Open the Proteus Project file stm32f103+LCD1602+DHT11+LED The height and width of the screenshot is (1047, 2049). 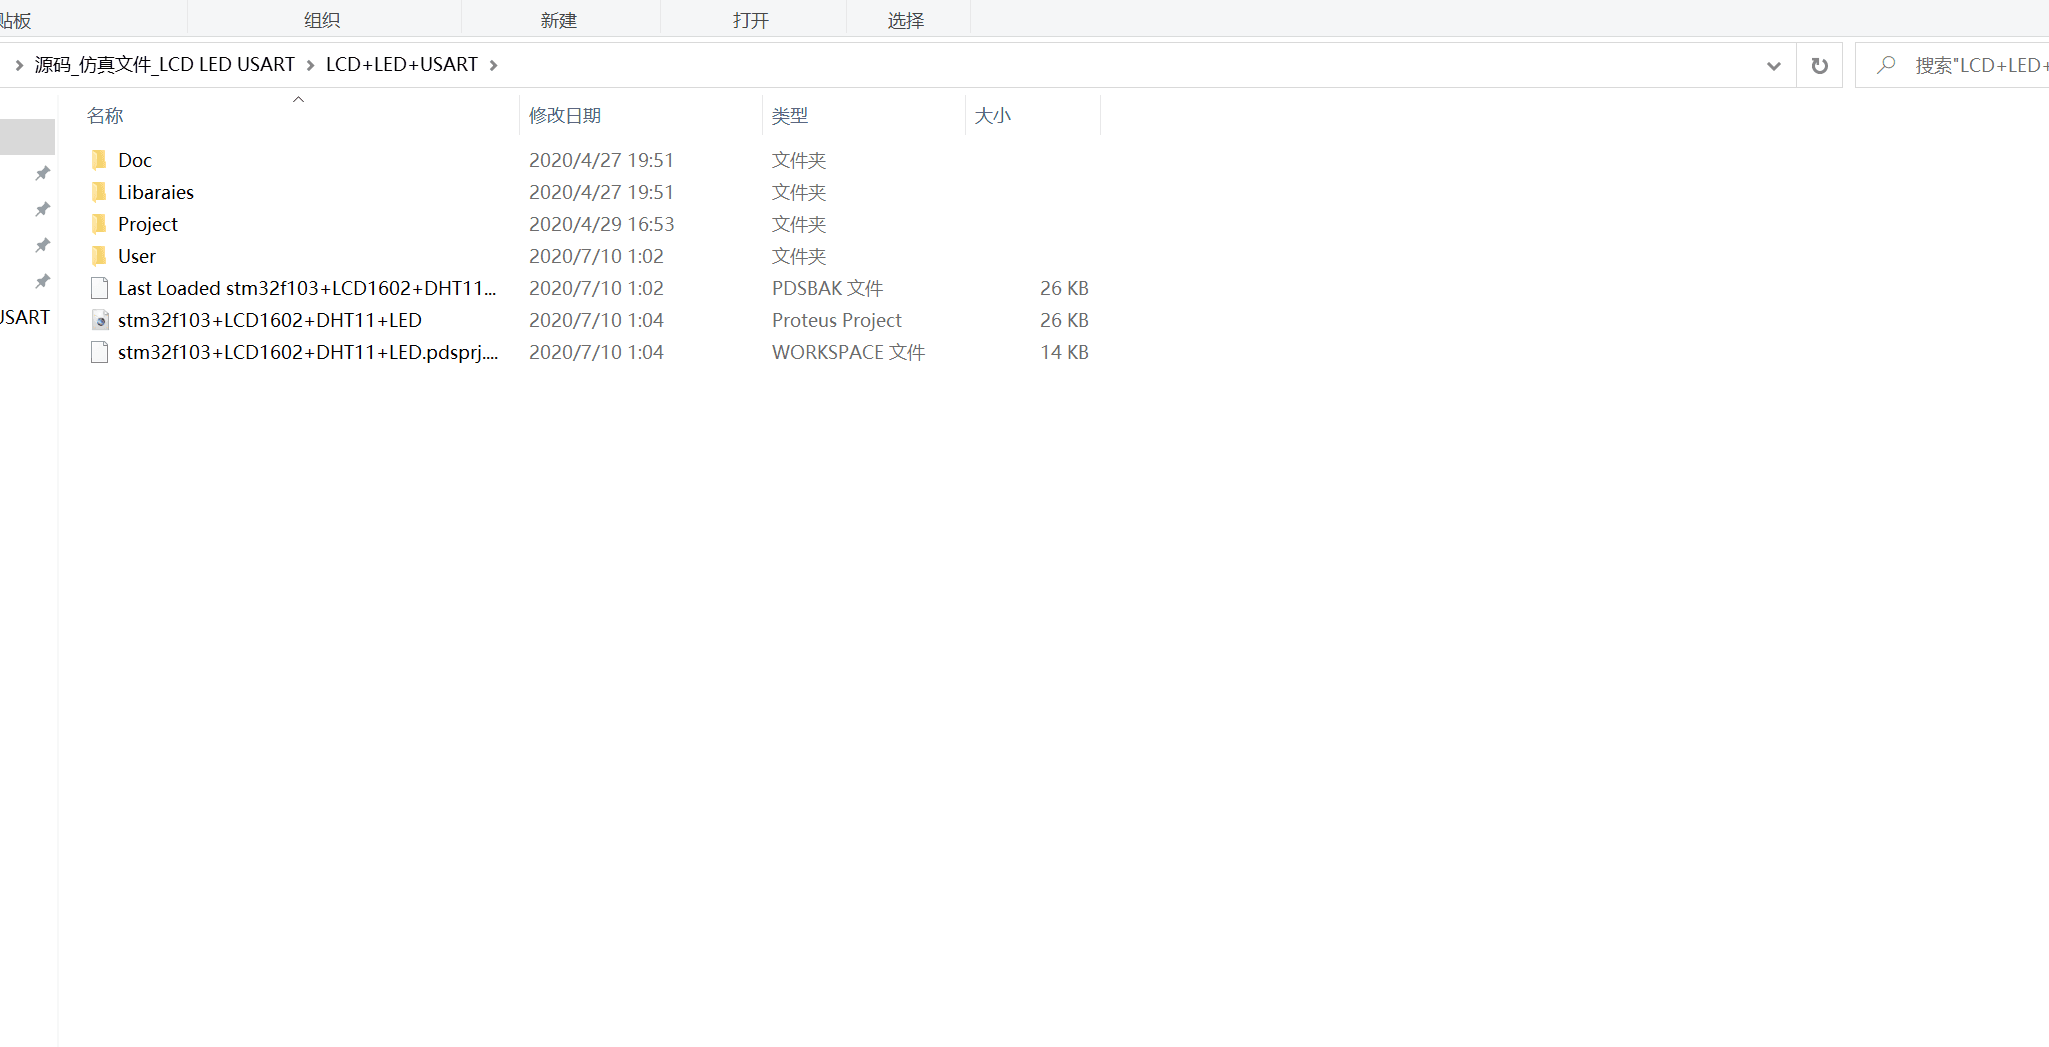pos(270,320)
